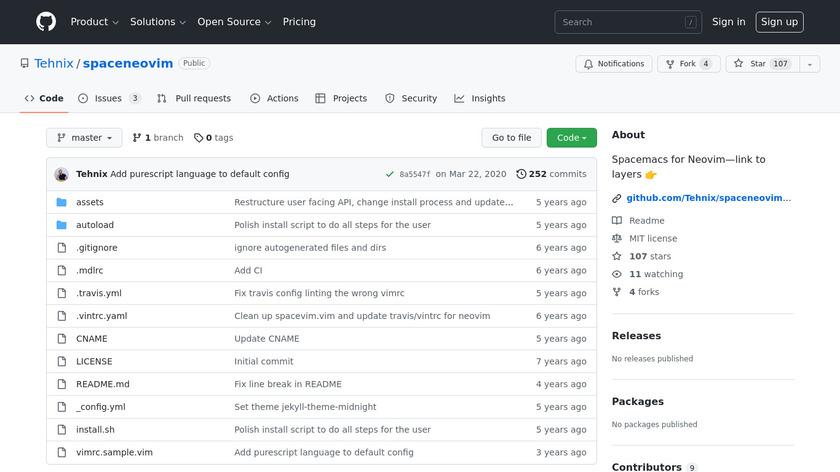
Task: Open the .vintrc.yaml file
Action: 102,316
